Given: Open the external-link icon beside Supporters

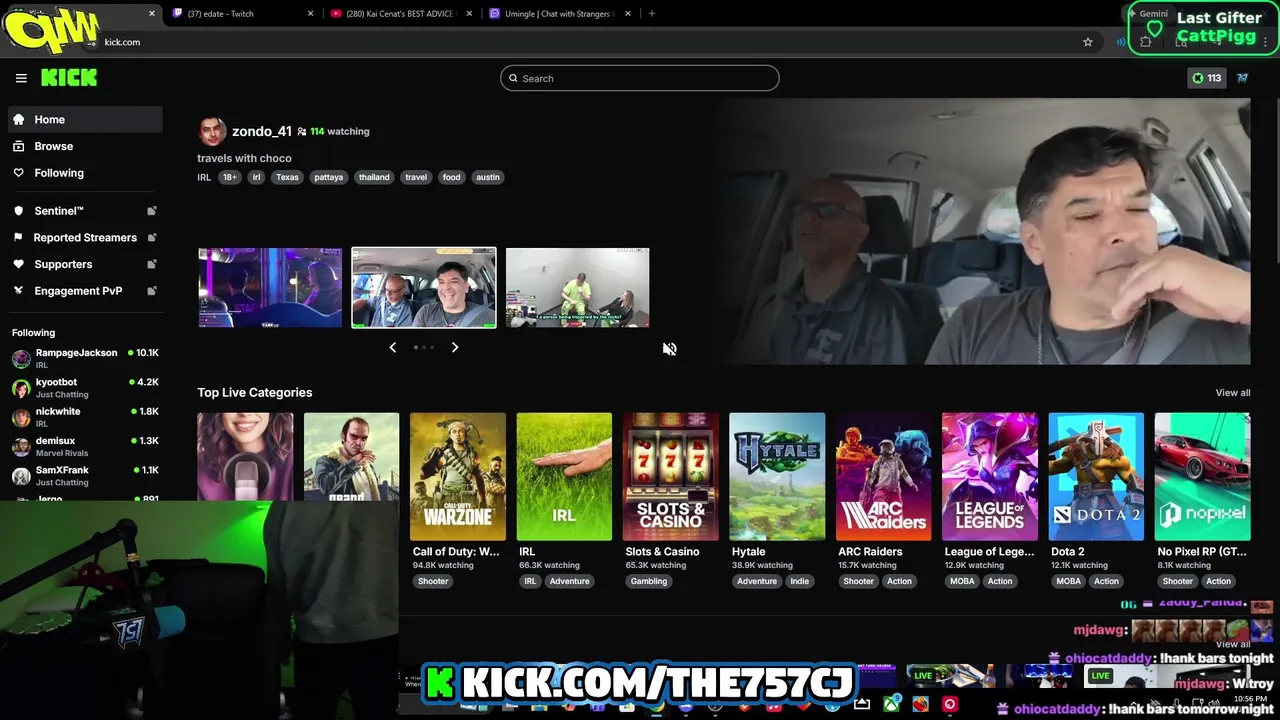Looking at the screenshot, I should (x=152, y=264).
